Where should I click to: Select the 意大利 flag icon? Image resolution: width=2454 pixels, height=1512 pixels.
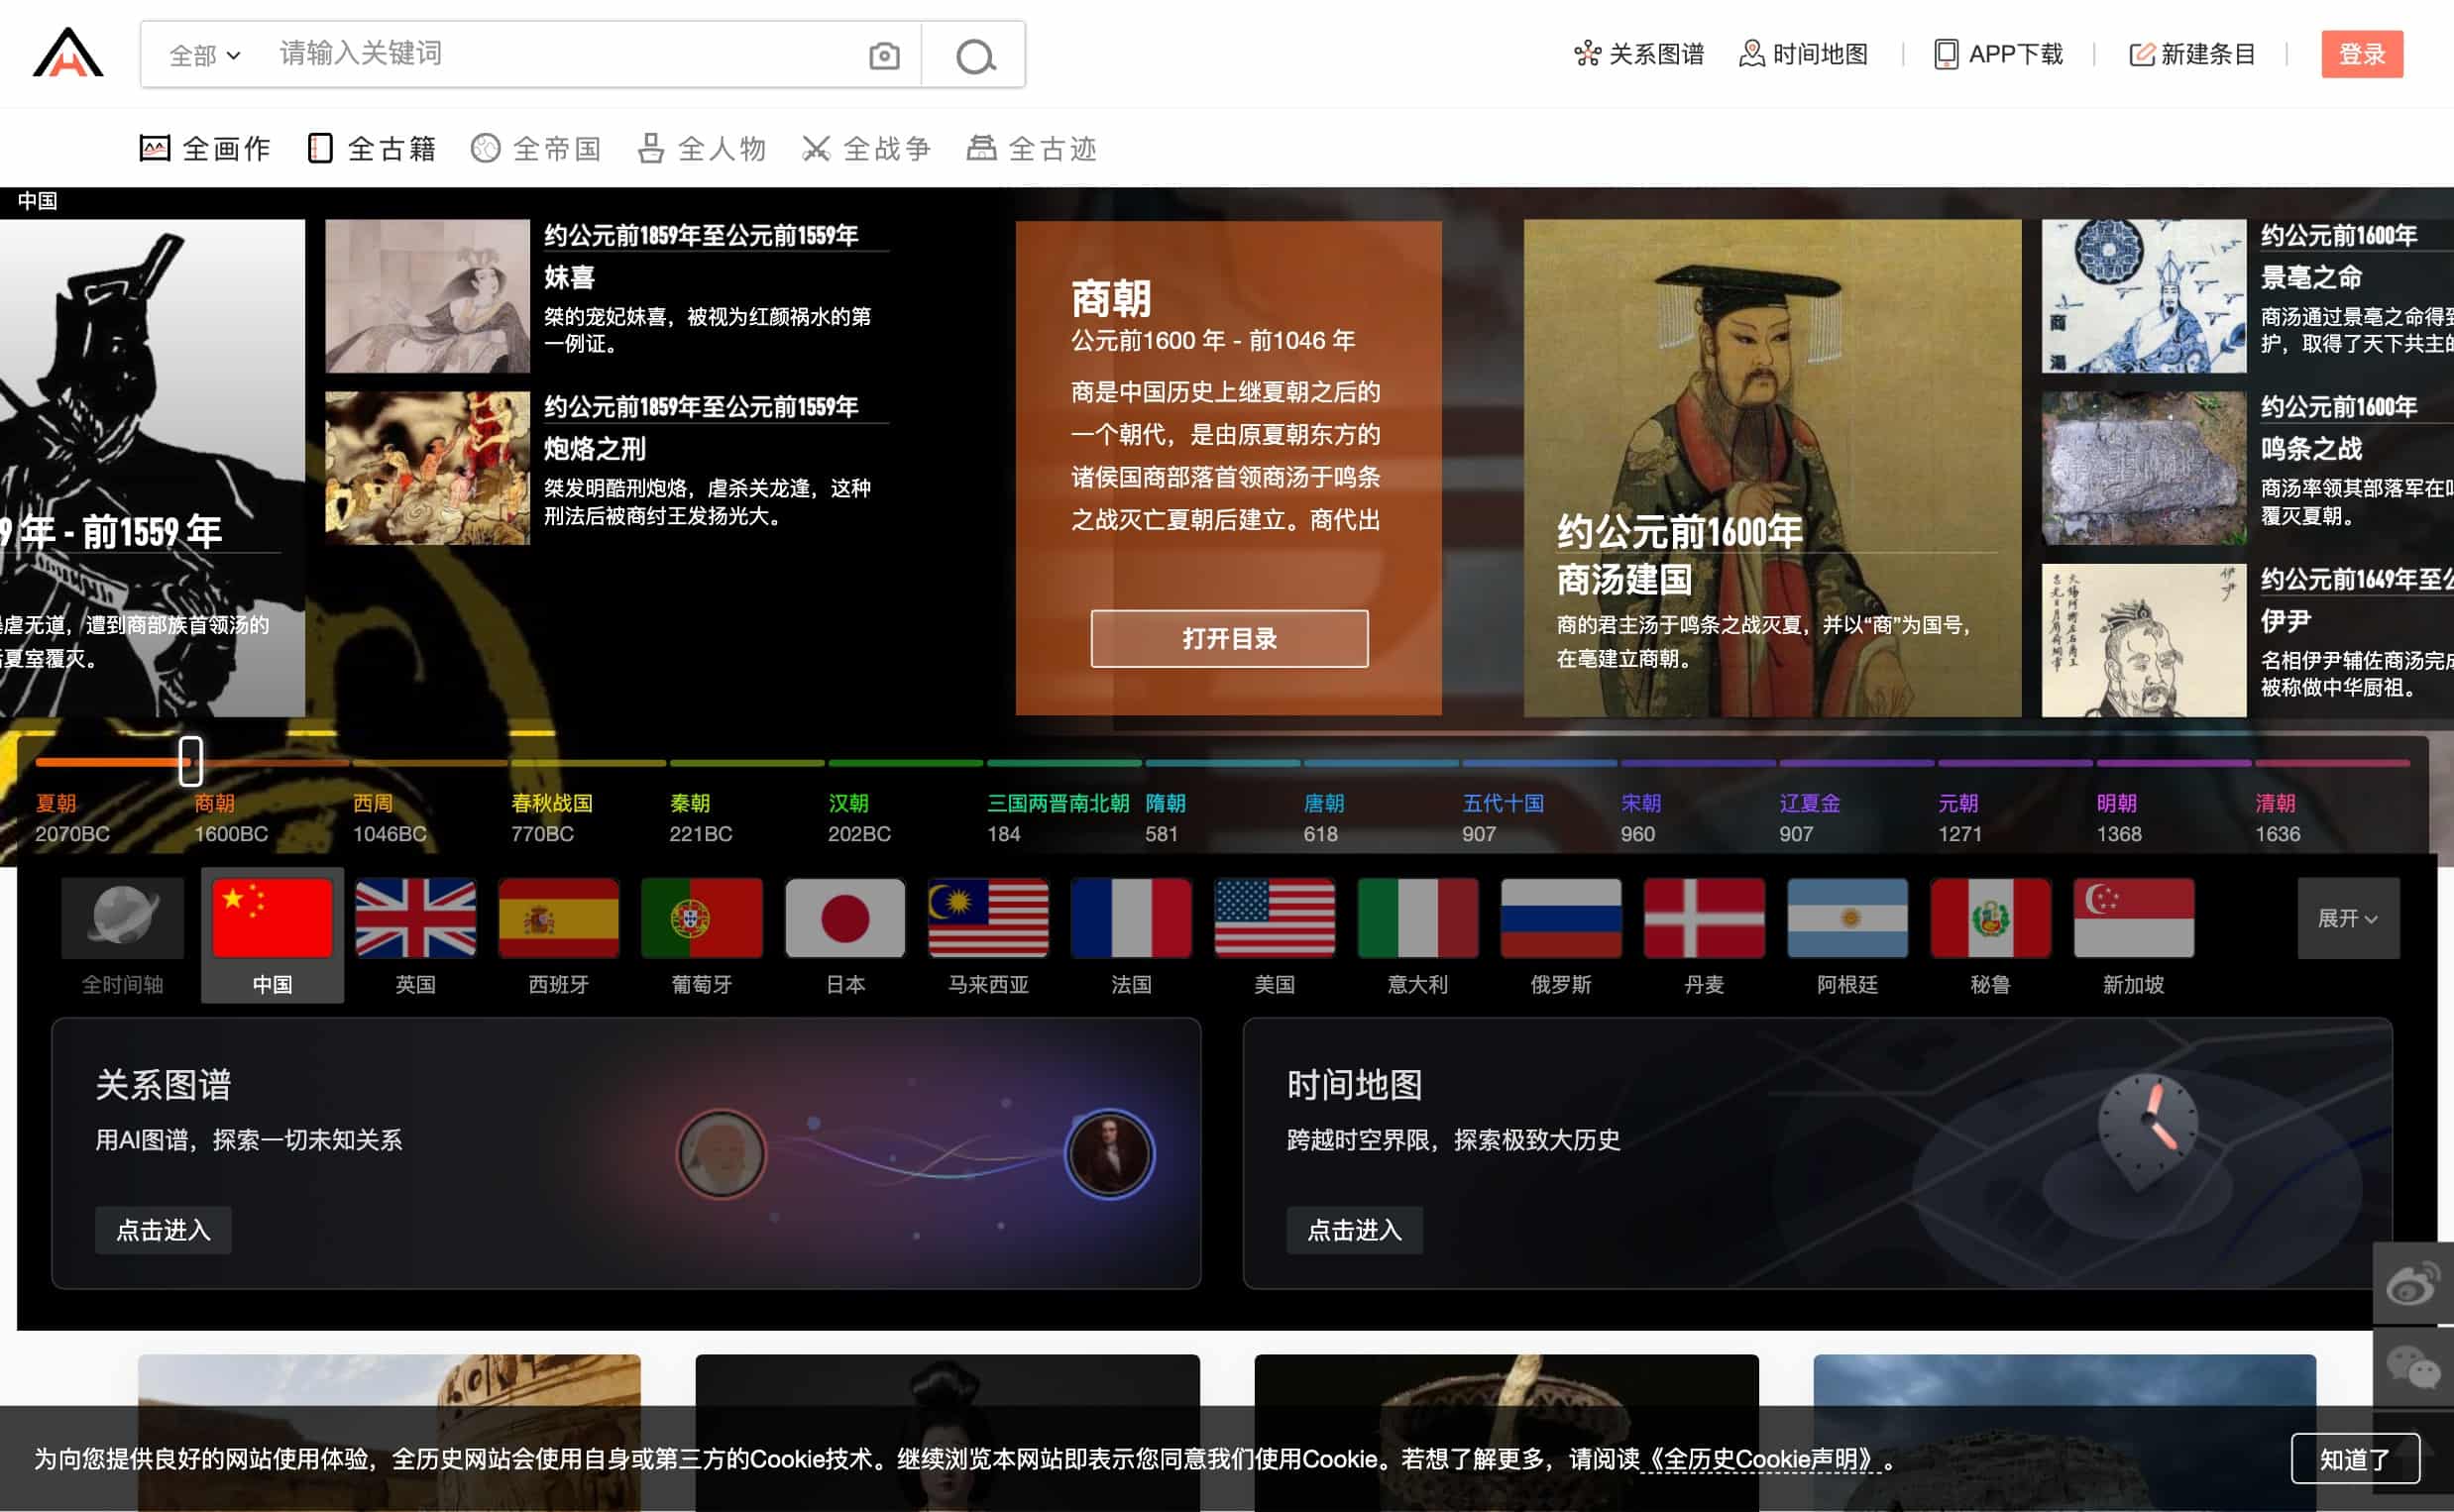click(1417, 917)
